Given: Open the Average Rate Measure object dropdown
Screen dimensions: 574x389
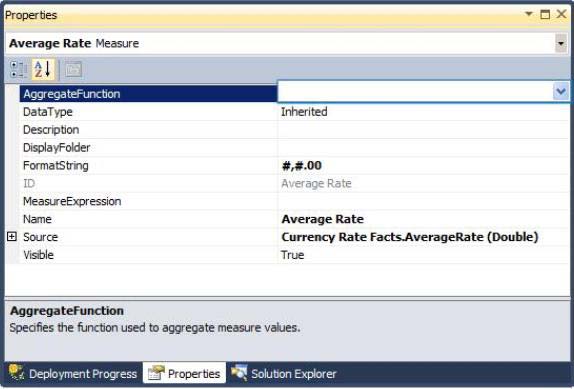Looking at the screenshot, I should [x=561, y=44].
